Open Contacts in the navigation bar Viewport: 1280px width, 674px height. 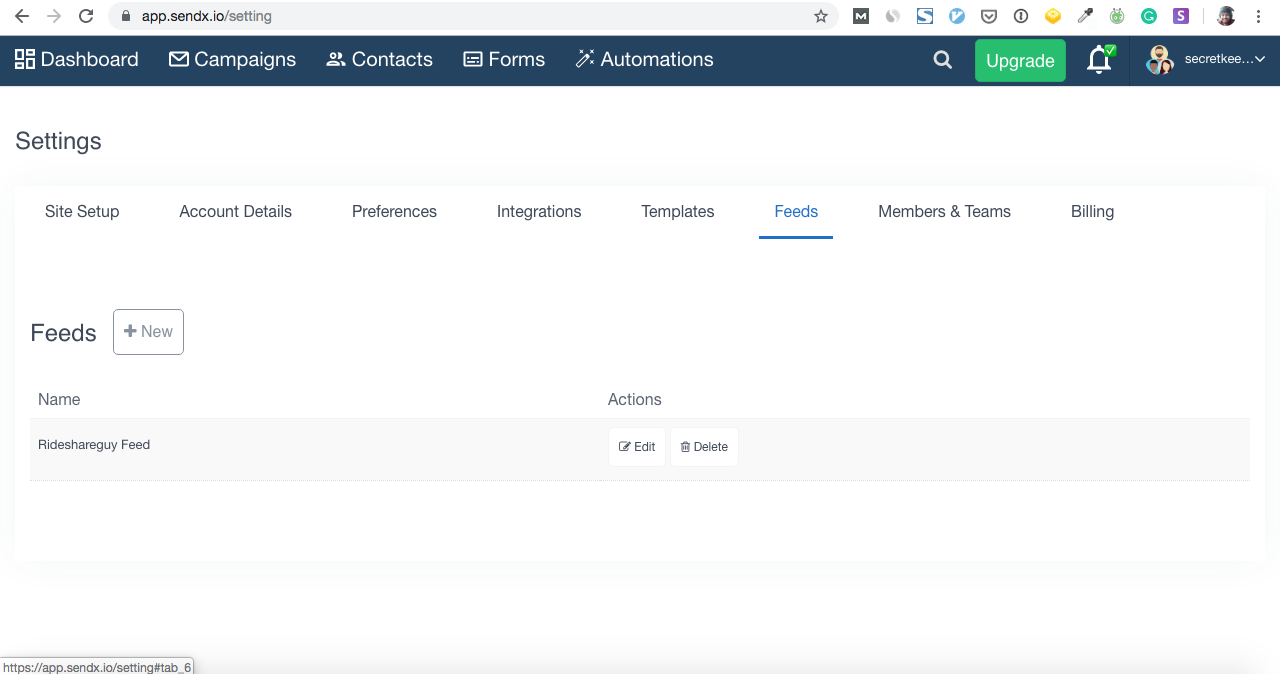(x=379, y=60)
